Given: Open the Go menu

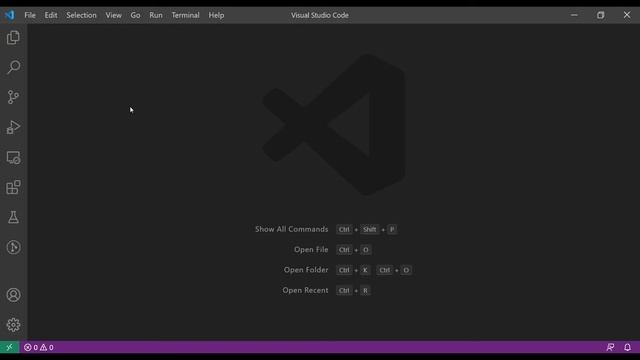Looking at the screenshot, I should tap(135, 15).
